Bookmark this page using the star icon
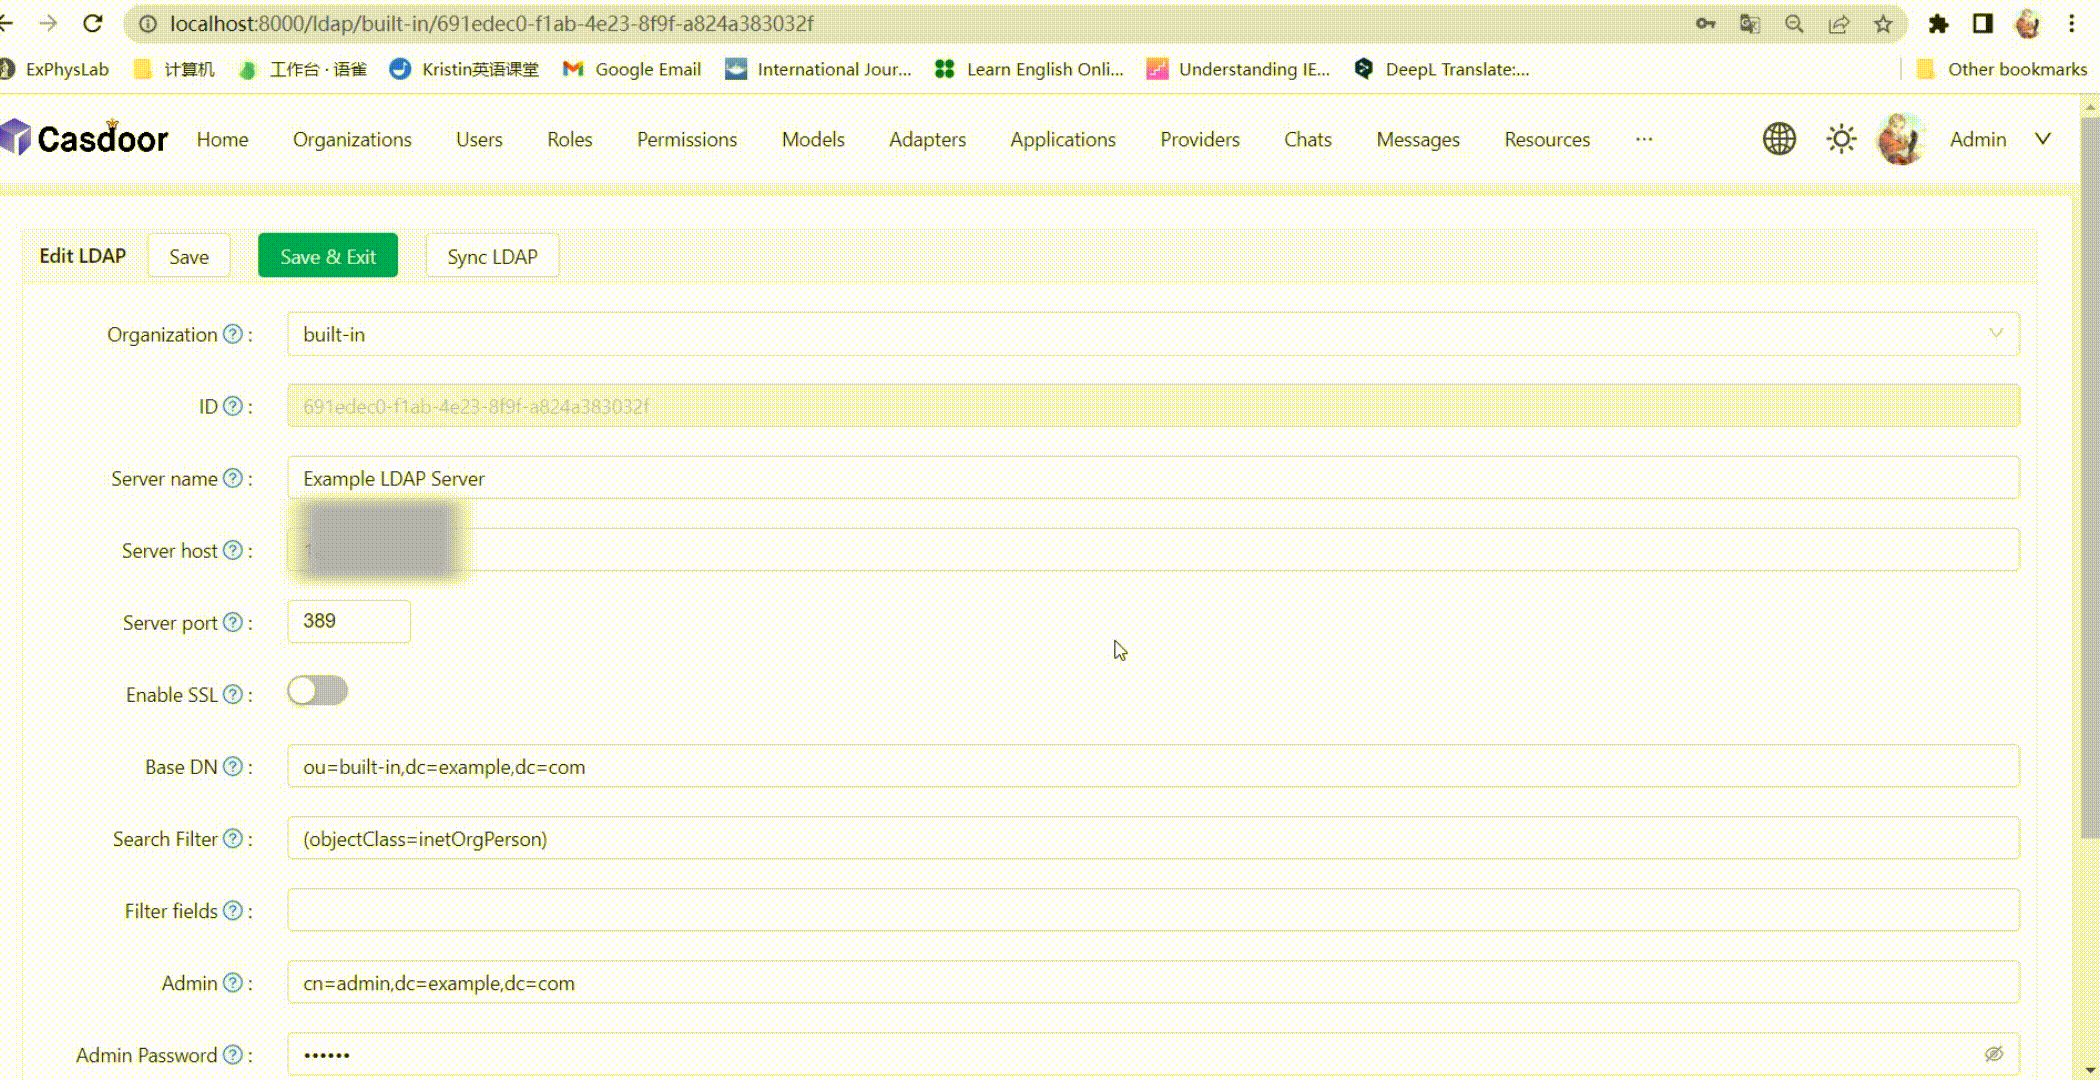The image size is (2100, 1080). pos(1884,23)
